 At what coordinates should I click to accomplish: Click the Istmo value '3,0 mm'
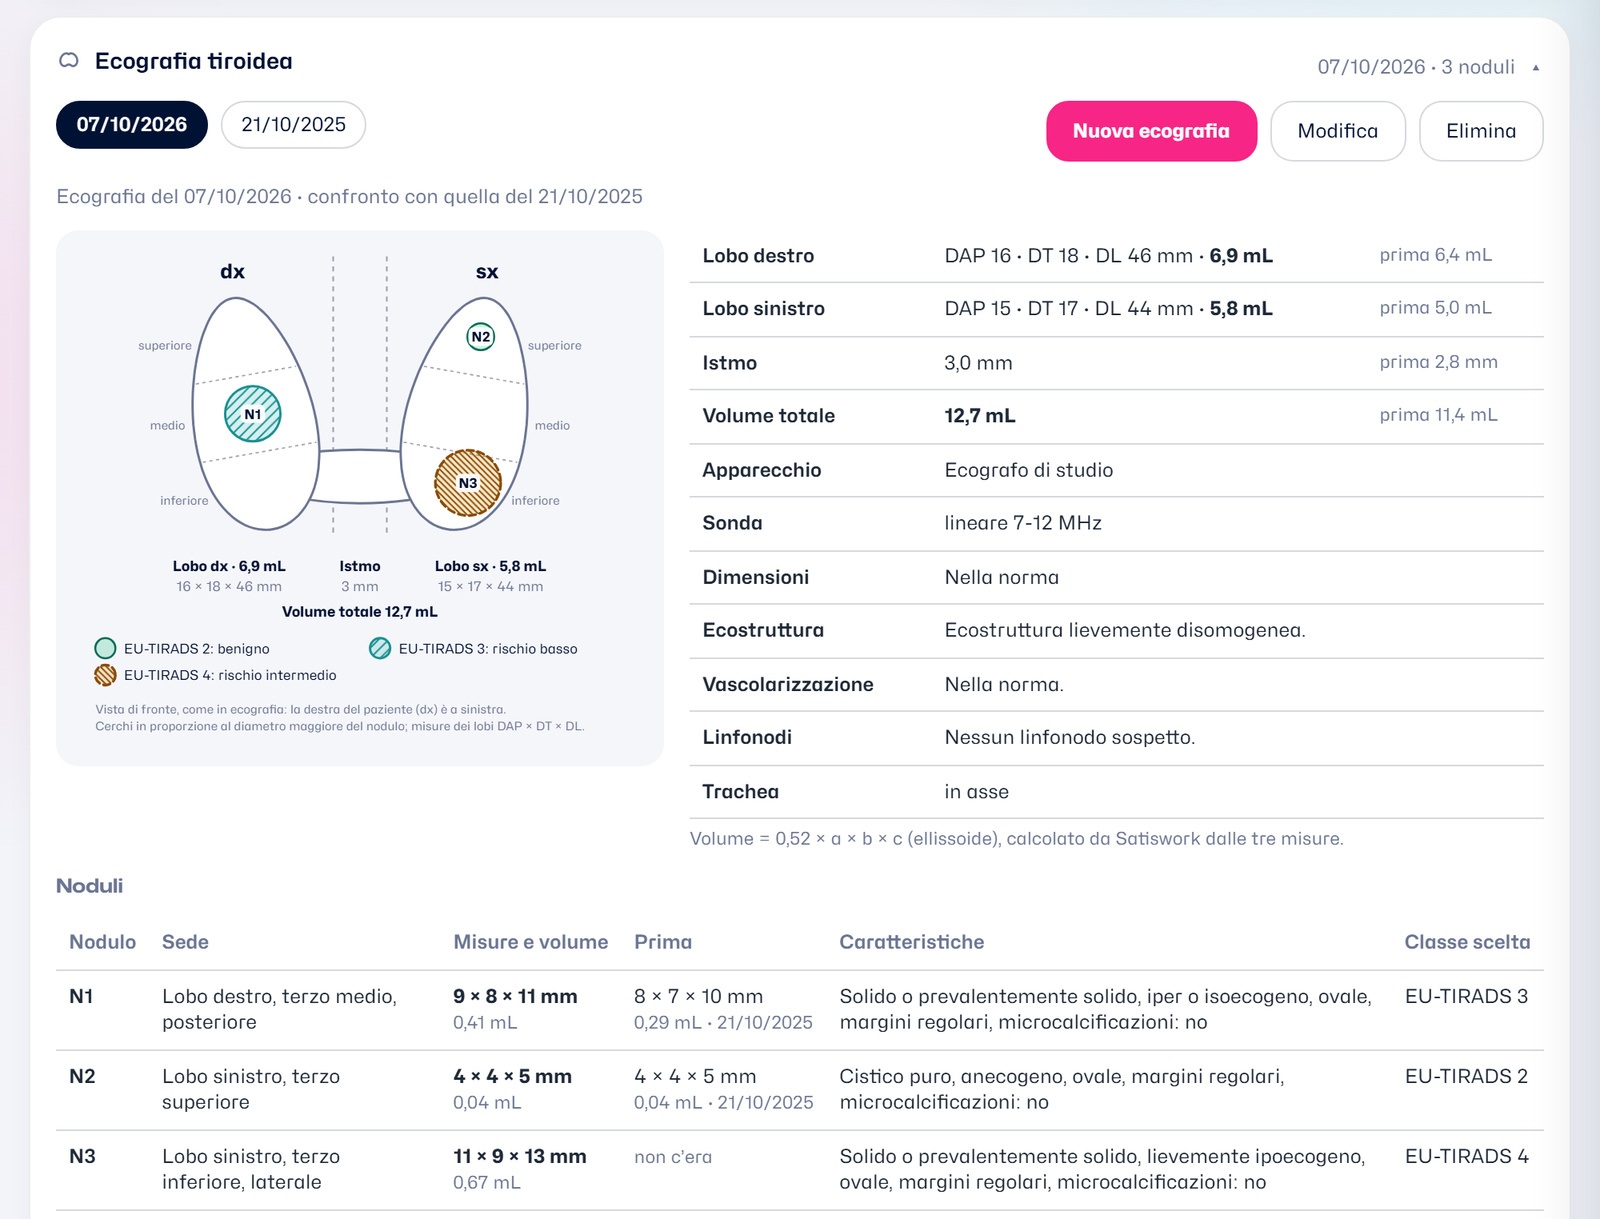coord(978,363)
